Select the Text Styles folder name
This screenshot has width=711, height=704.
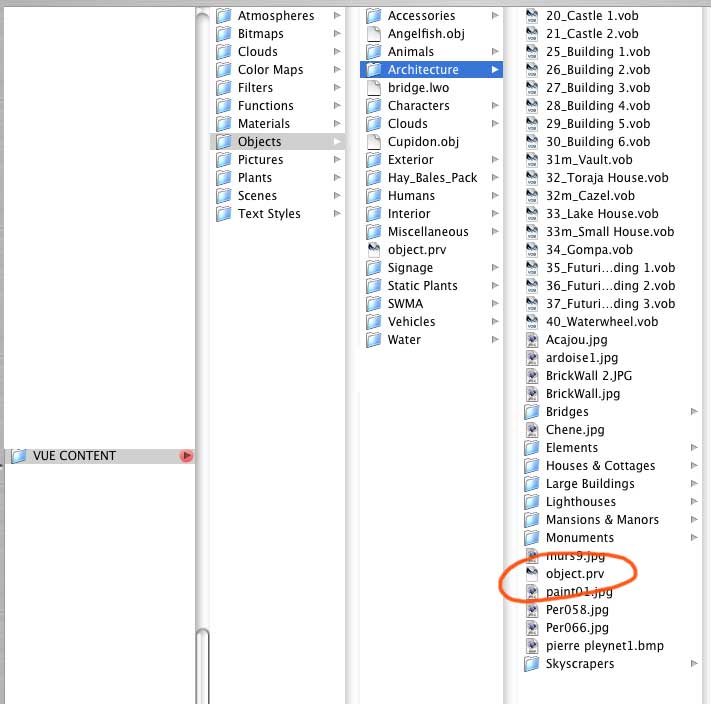[x=269, y=214]
